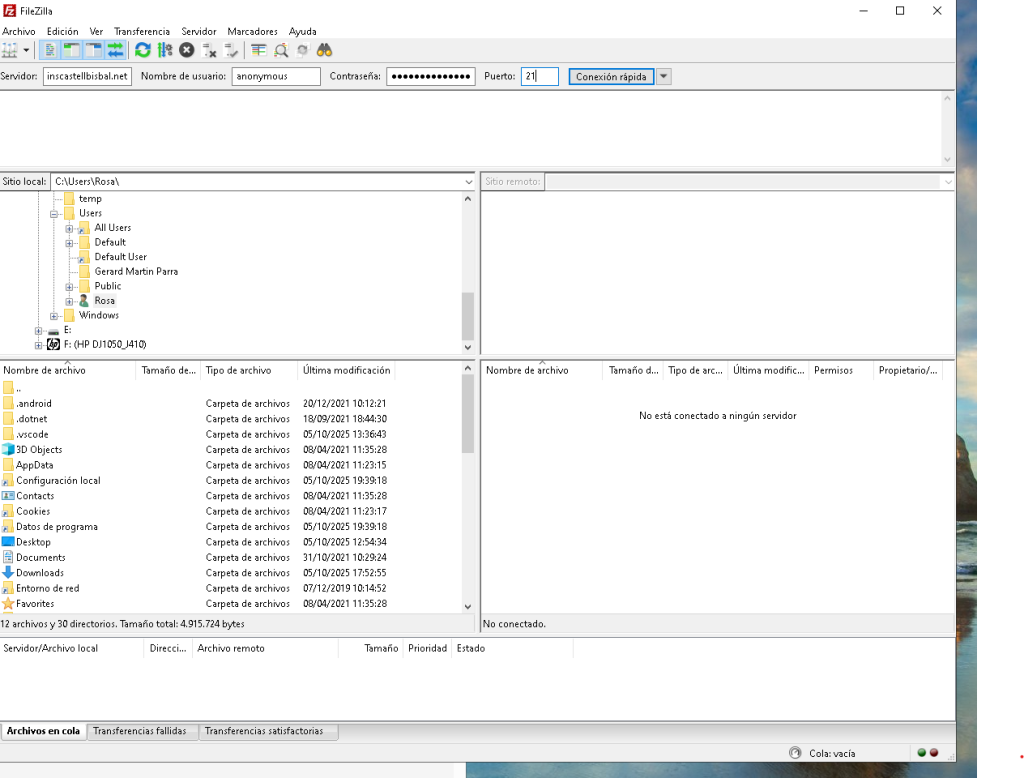Cancel current operation with X icon
The width and height of the screenshot is (1024, 778).
187,50
